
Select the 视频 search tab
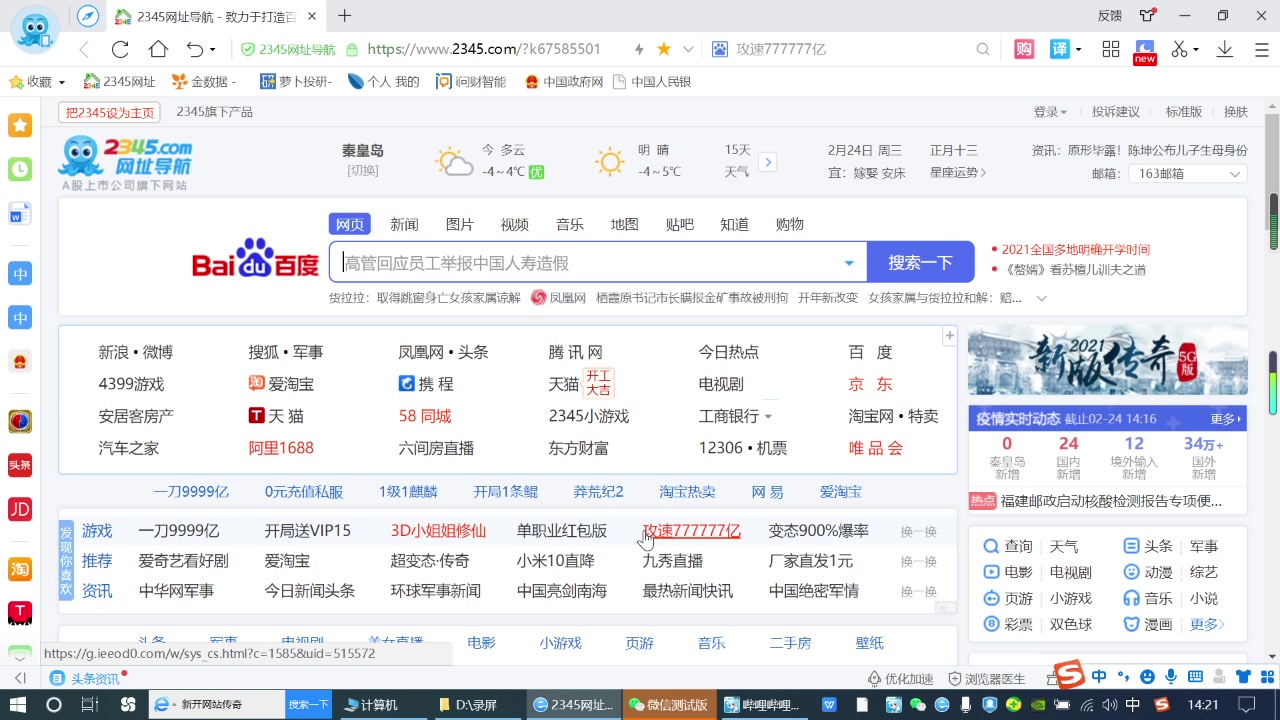click(x=514, y=224)
